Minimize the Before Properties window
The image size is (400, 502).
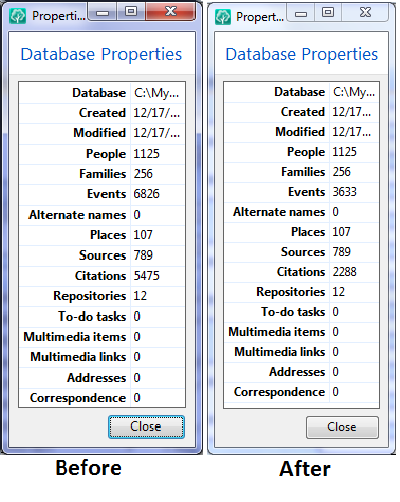coord(103,12)
